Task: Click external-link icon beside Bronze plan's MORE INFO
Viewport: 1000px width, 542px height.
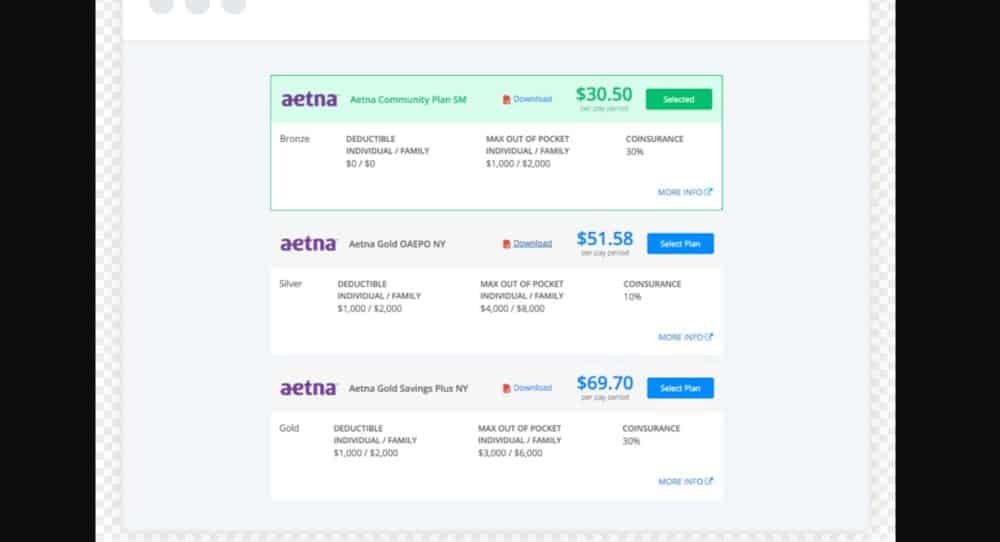Action: click(709, 192)
